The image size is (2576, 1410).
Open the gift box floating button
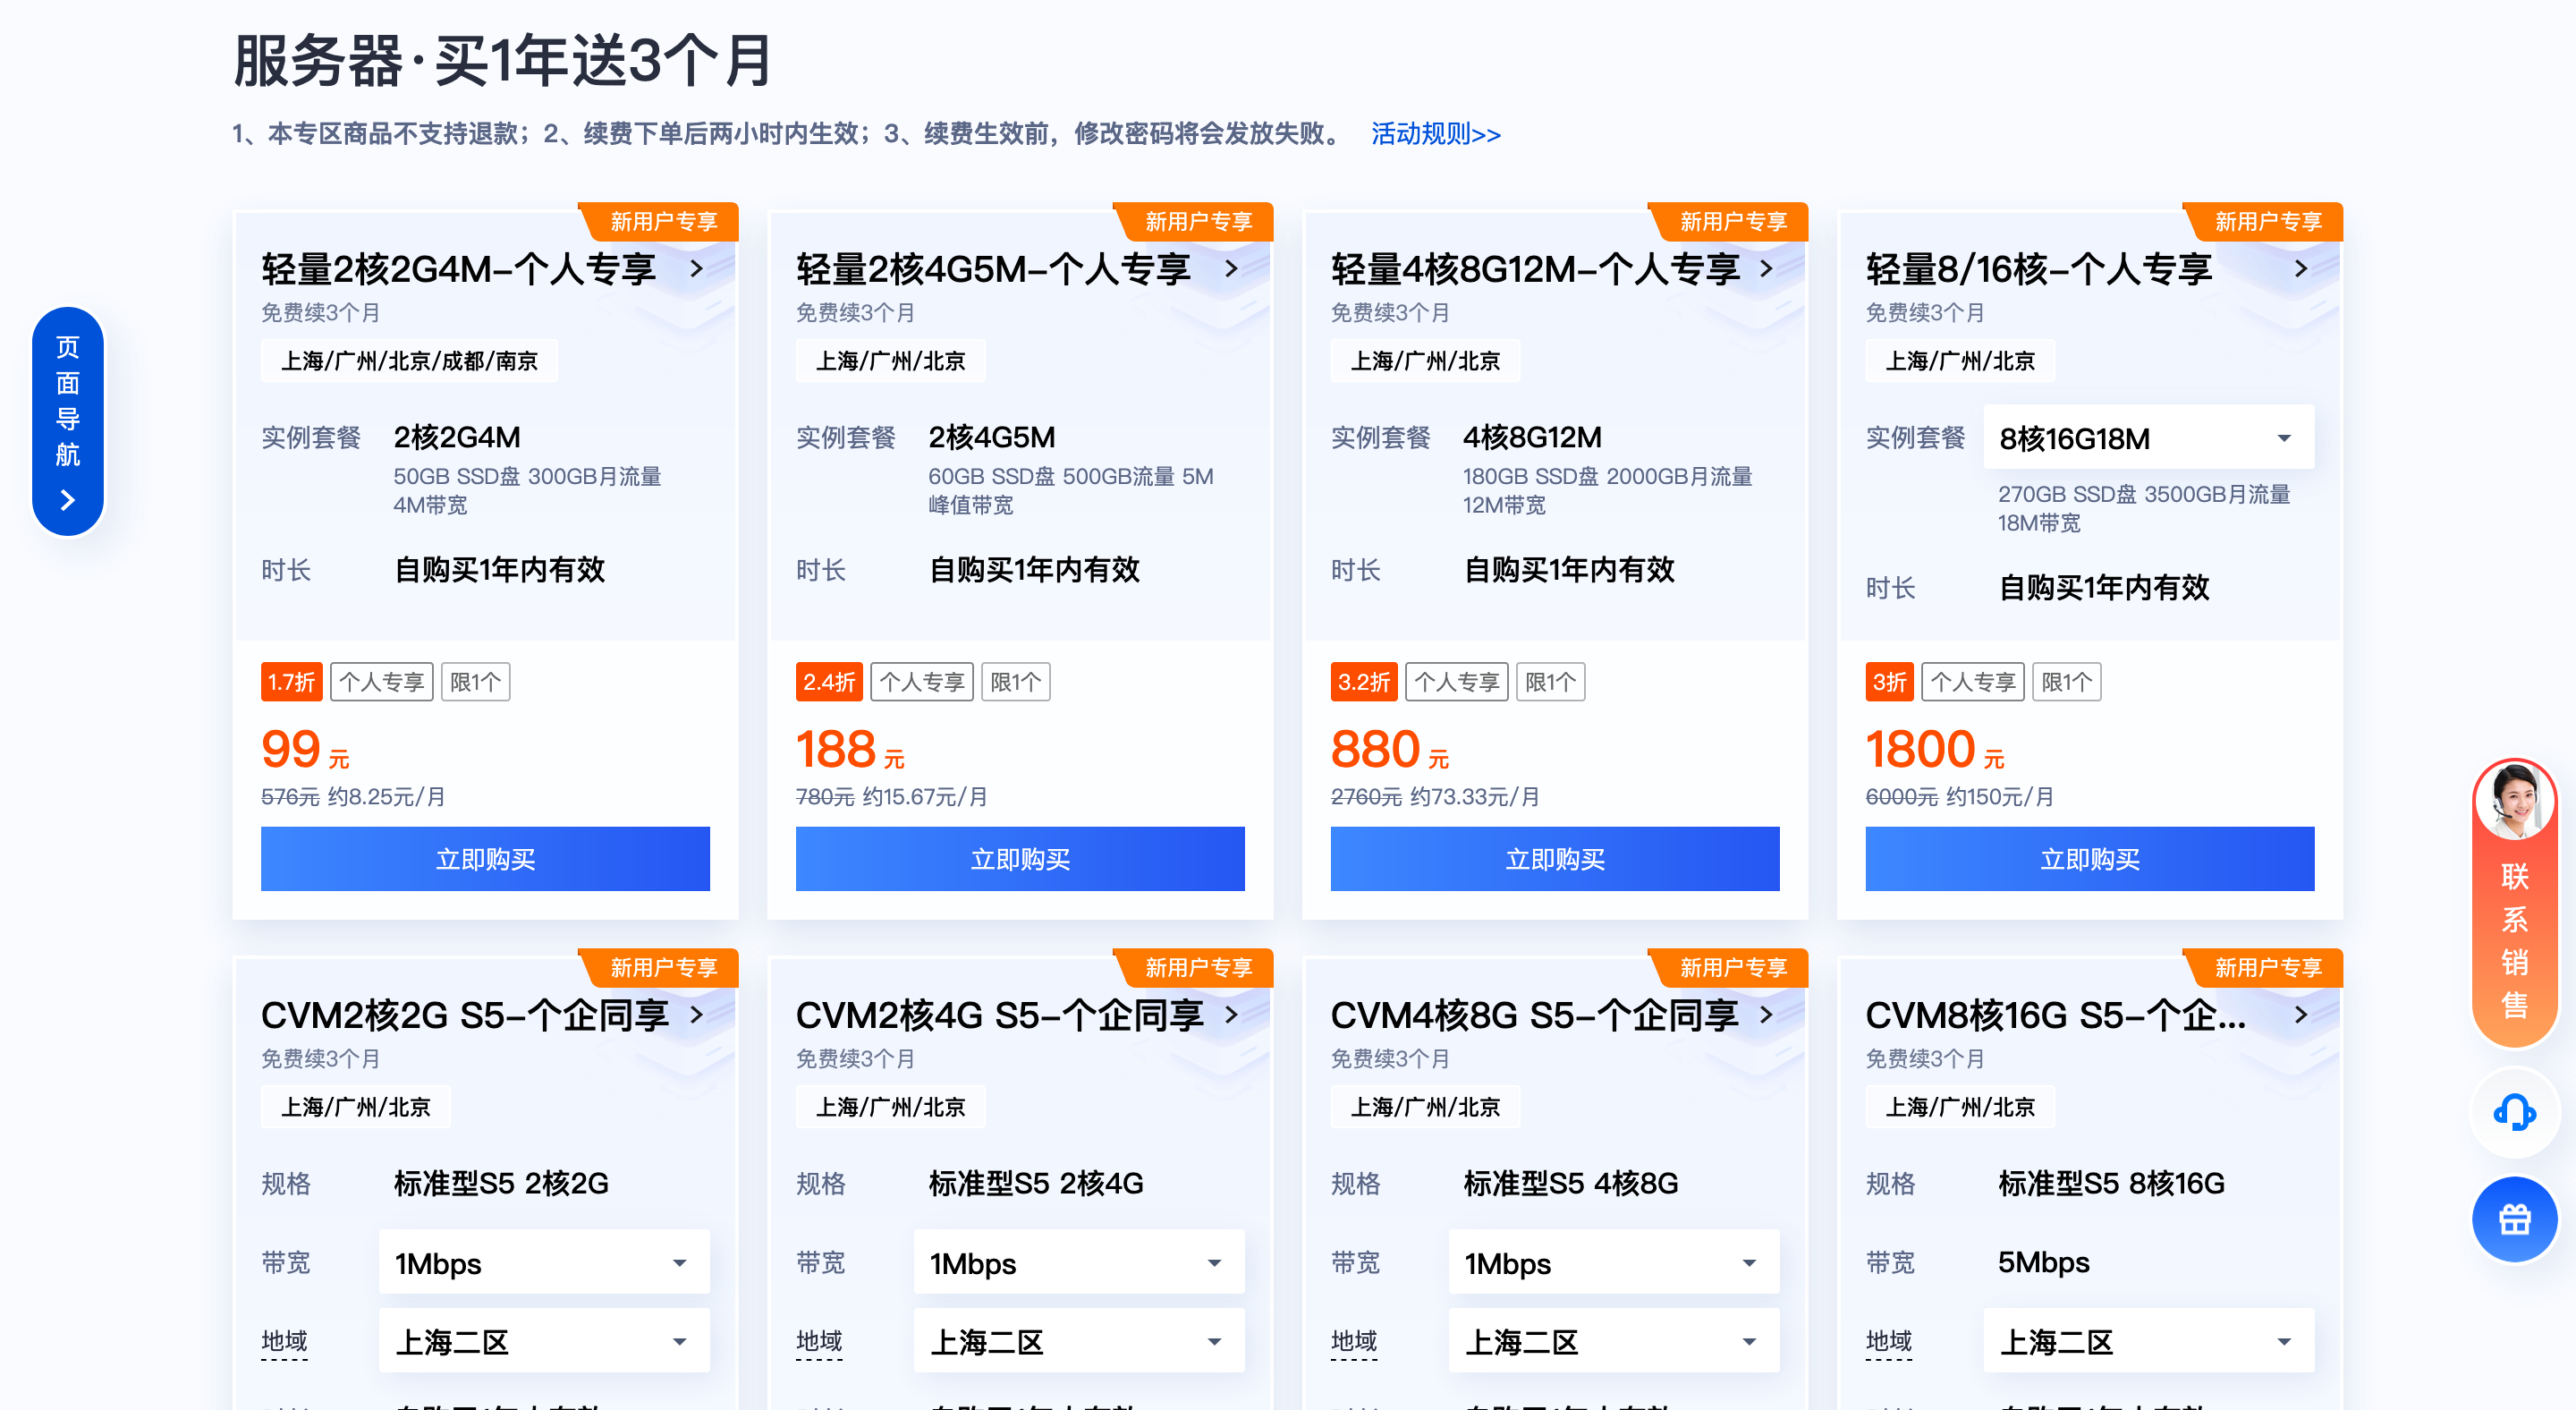pos(2514,1220)
